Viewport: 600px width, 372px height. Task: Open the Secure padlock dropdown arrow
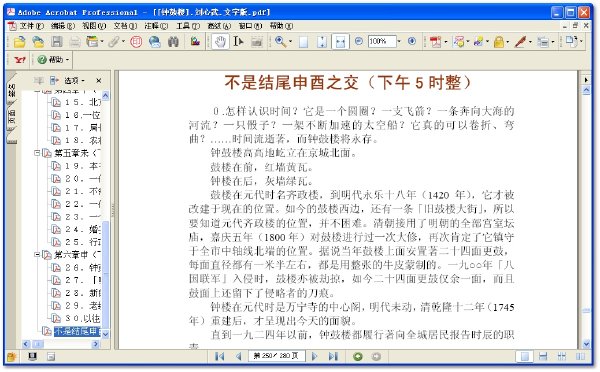[x=508, y=41]
